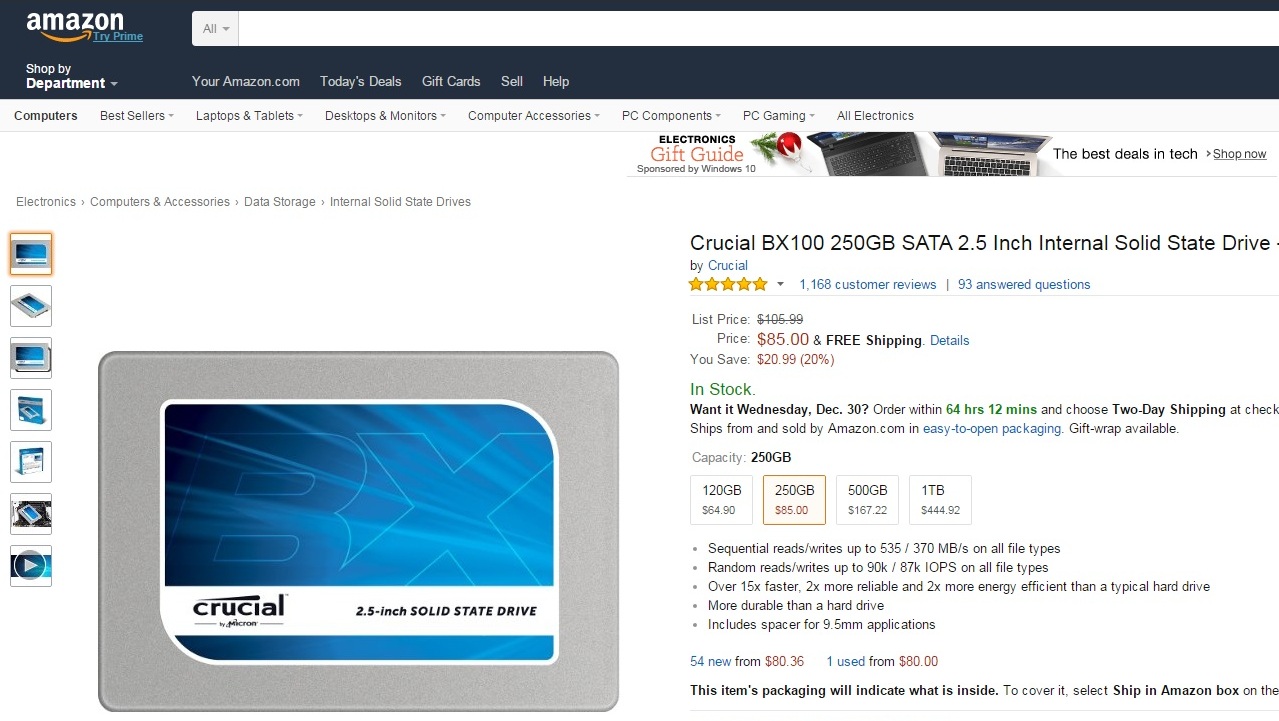Open the Help page
1279x721 pixels.
click(x=556, y=82)
